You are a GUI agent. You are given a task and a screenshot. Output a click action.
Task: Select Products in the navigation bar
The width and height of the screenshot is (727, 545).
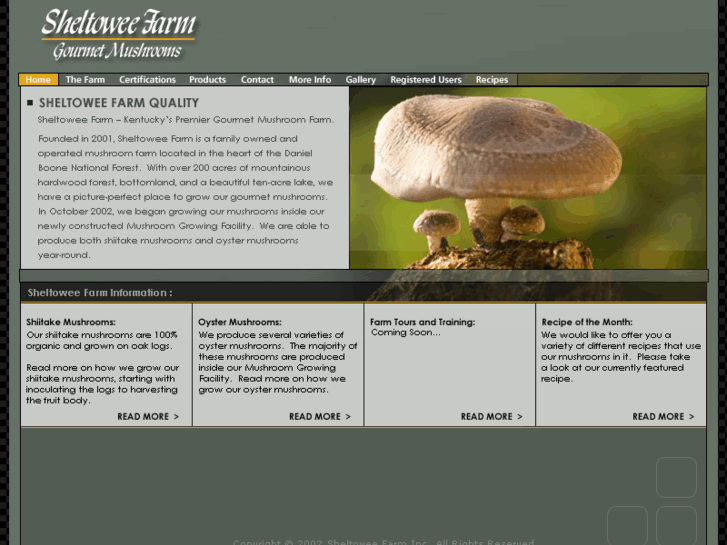208,80
